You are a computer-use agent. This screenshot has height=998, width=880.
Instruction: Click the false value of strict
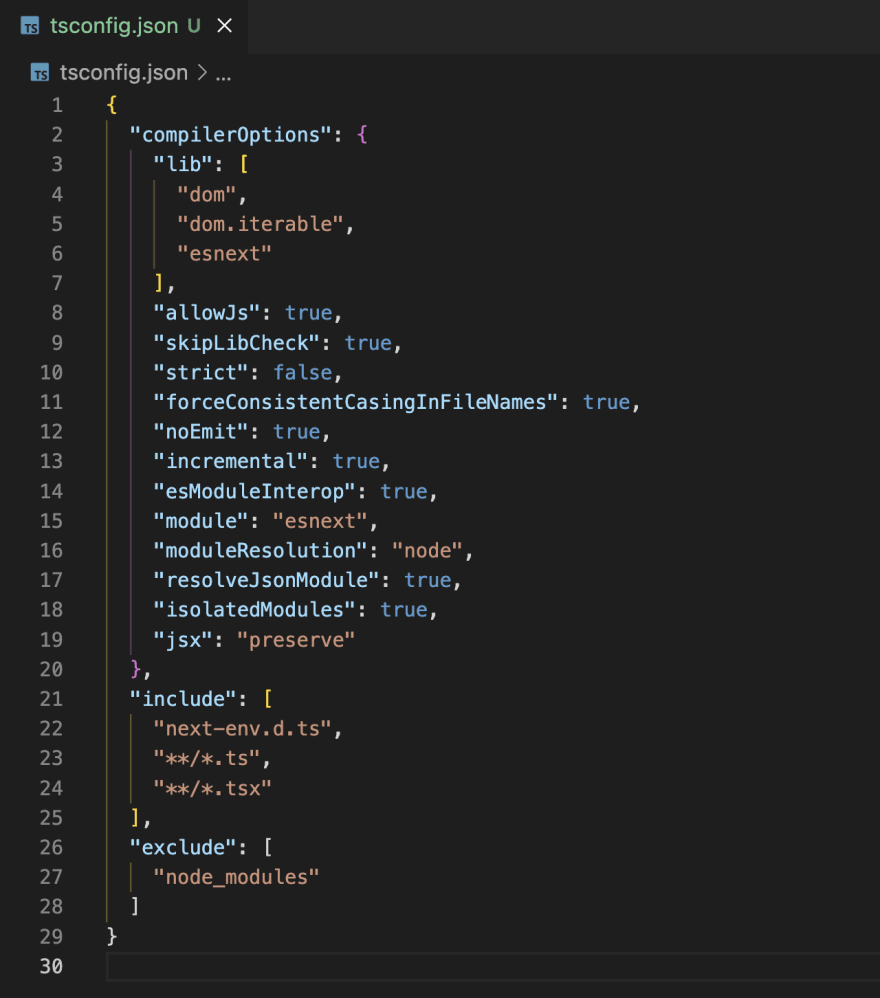303,372
